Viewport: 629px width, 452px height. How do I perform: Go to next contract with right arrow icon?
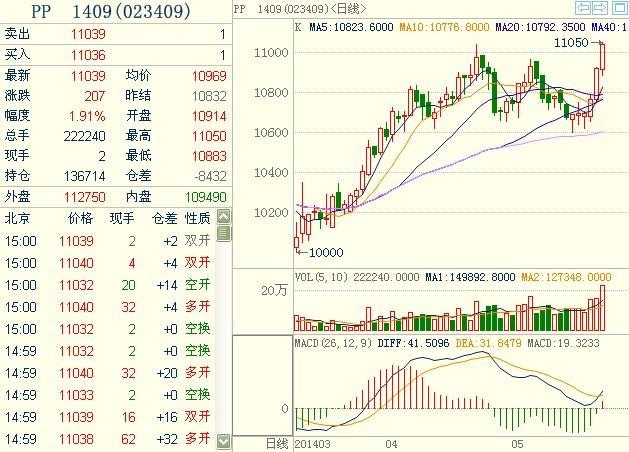point(600,8)
